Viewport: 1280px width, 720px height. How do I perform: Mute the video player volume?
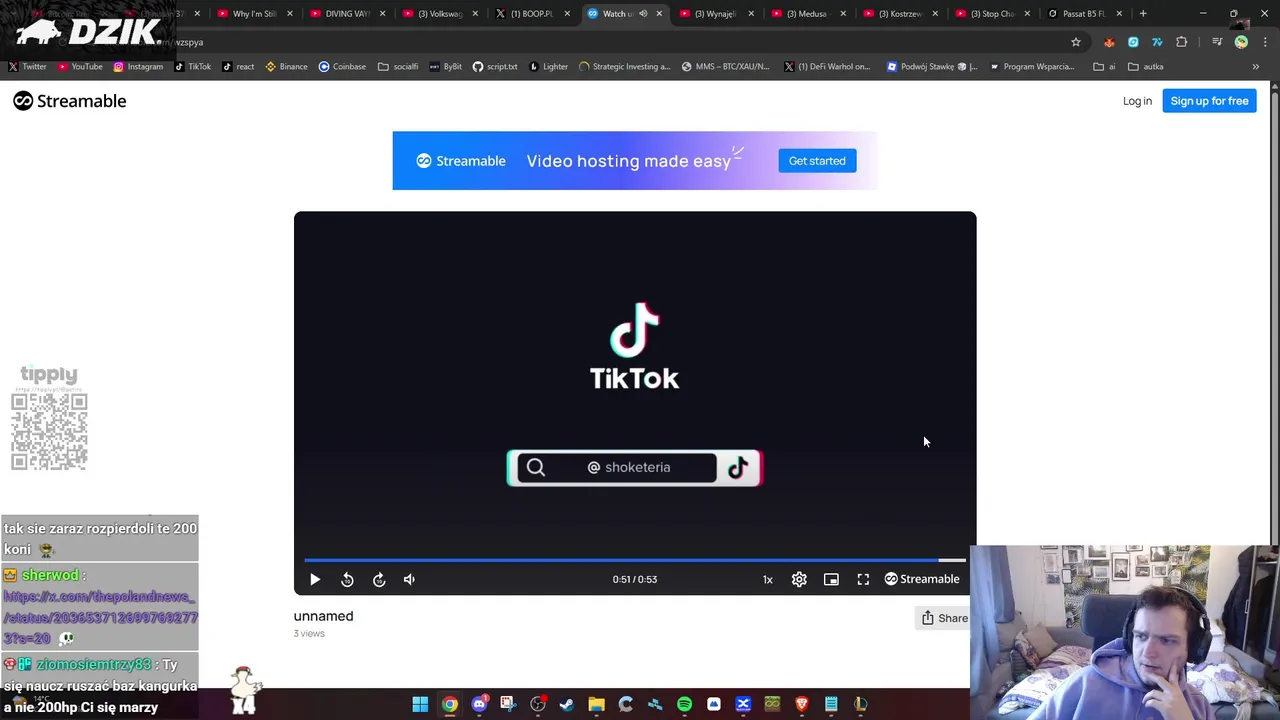point(409,579)
